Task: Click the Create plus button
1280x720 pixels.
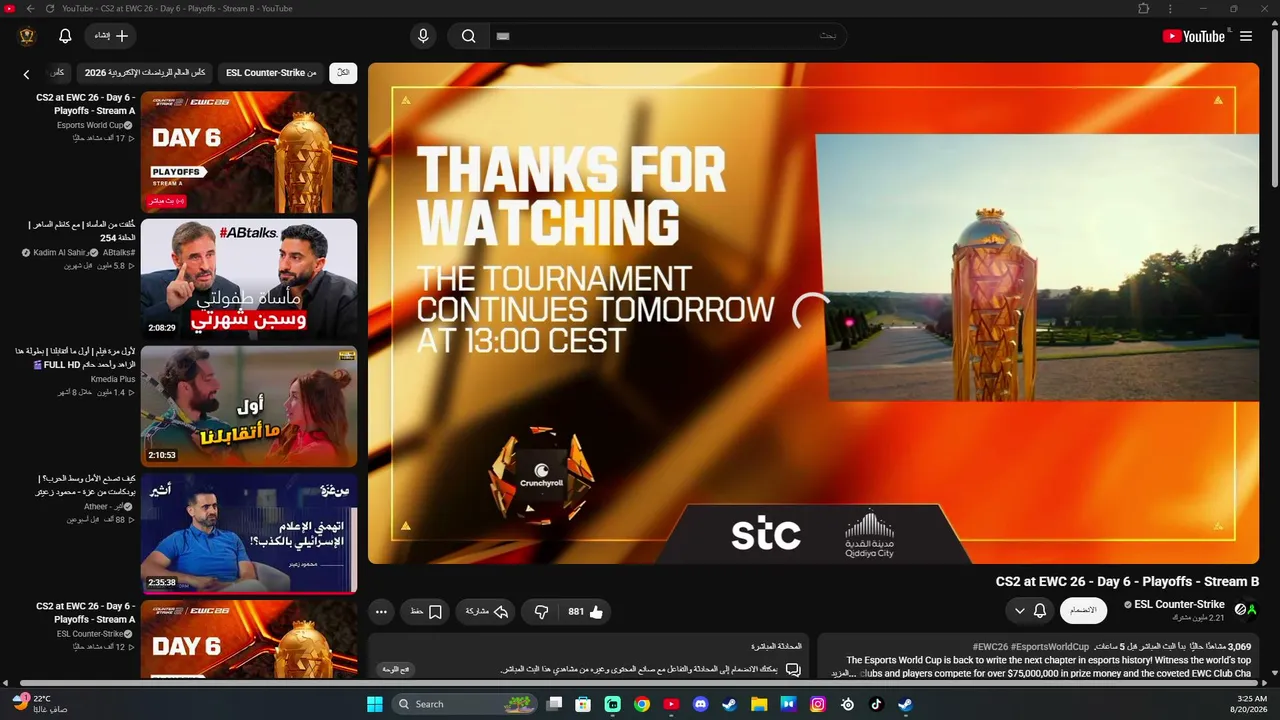Action: (x=110, y=36)
